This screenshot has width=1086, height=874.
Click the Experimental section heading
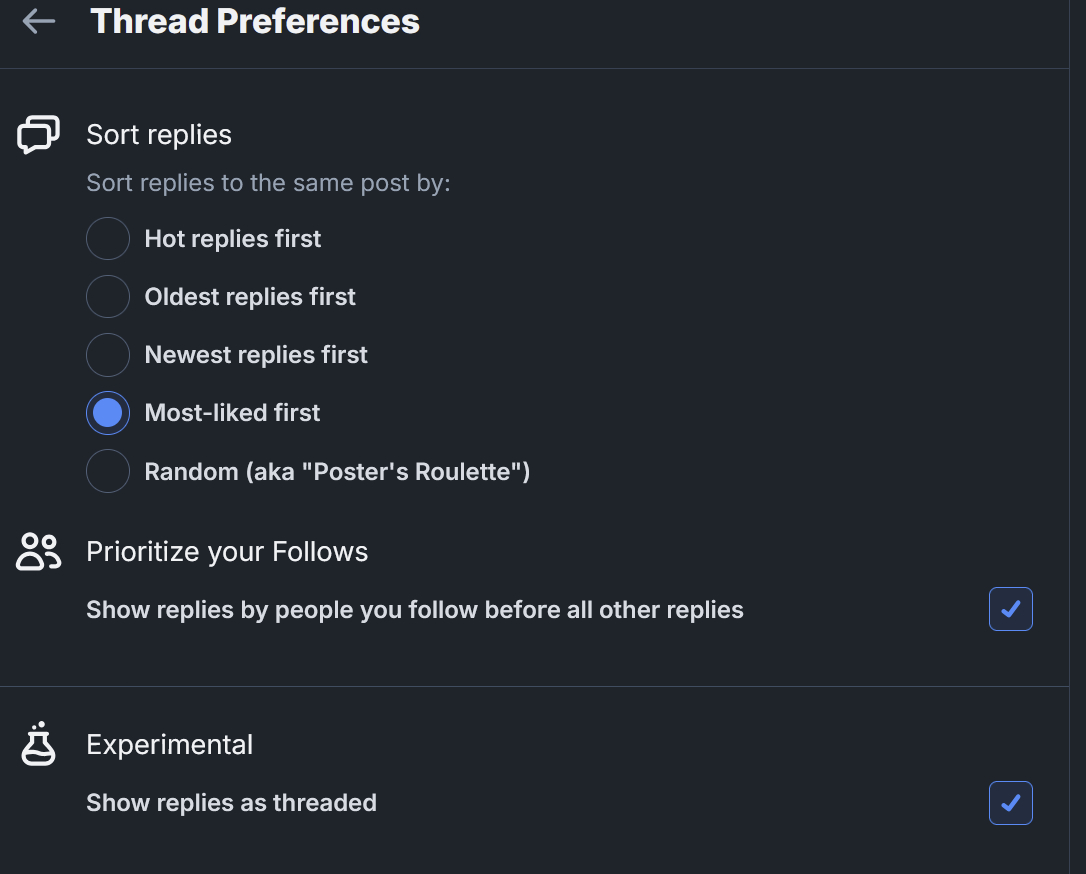pos(169,745)
